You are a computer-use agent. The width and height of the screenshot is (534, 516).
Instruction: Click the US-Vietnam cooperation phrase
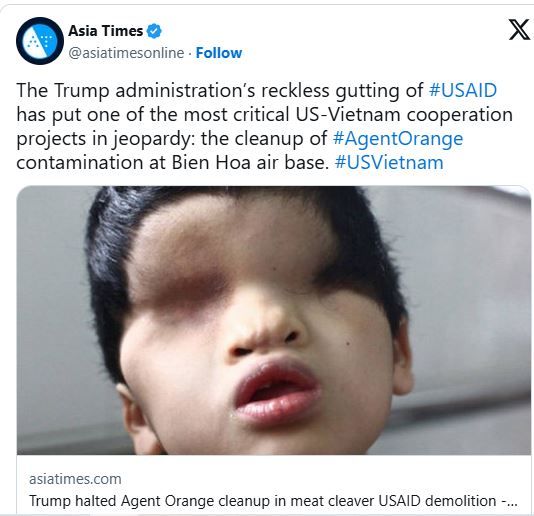404,115
